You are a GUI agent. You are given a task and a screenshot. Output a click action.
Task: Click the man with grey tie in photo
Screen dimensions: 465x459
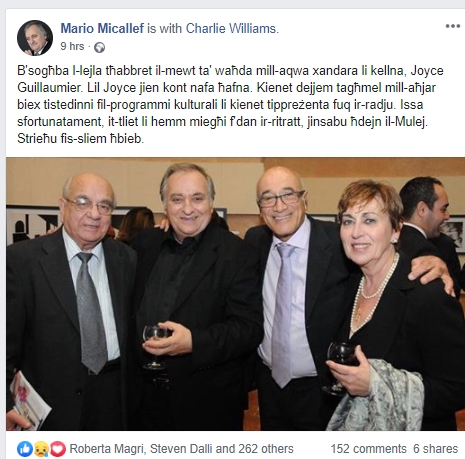click(70, 300)
